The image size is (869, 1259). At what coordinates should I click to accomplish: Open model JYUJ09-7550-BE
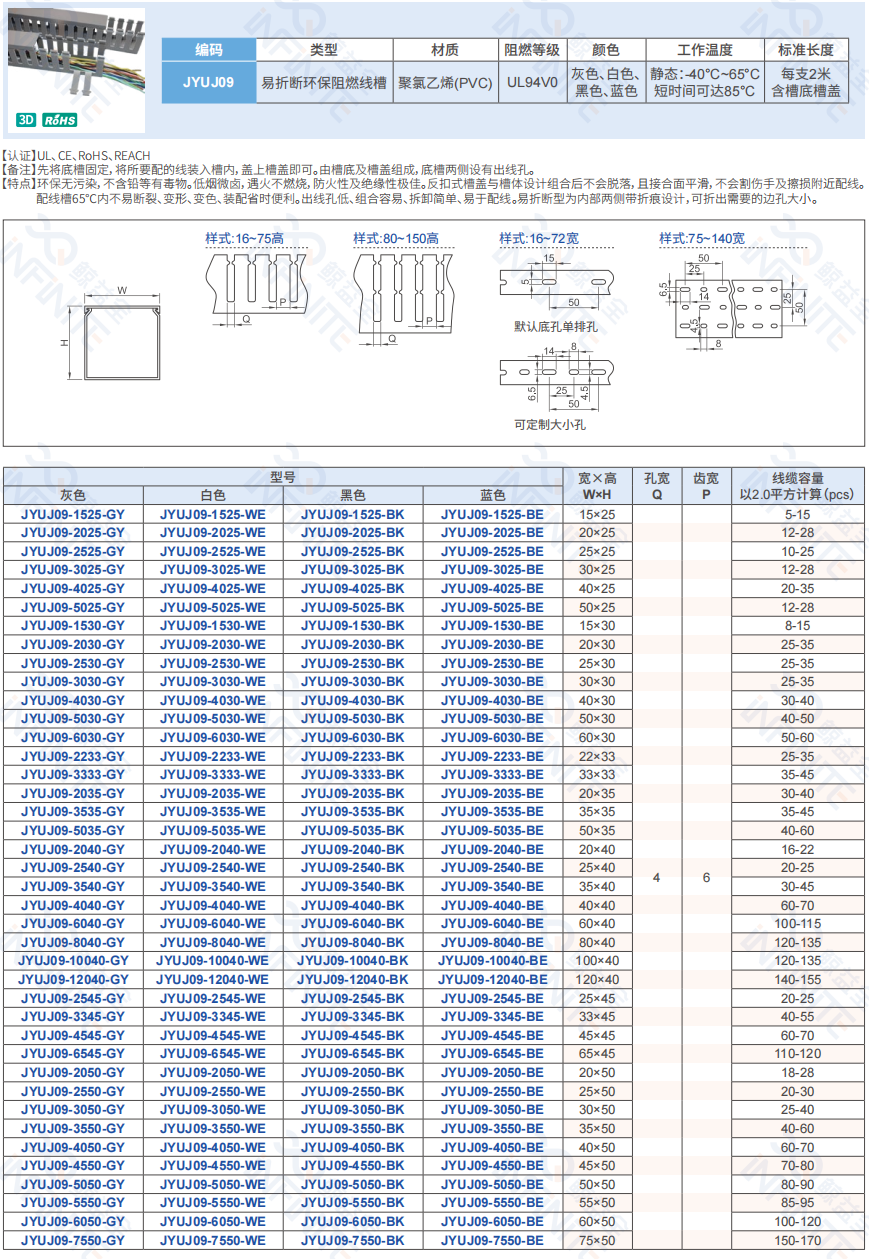coord(493,1240)
